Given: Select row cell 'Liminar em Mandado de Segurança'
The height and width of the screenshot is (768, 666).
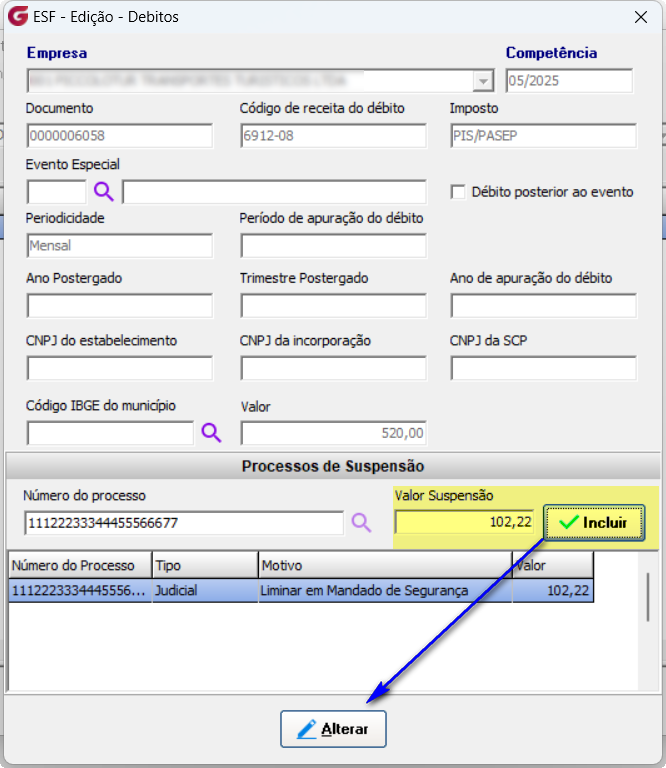Looking at the screenshot, I should point(385,591).
